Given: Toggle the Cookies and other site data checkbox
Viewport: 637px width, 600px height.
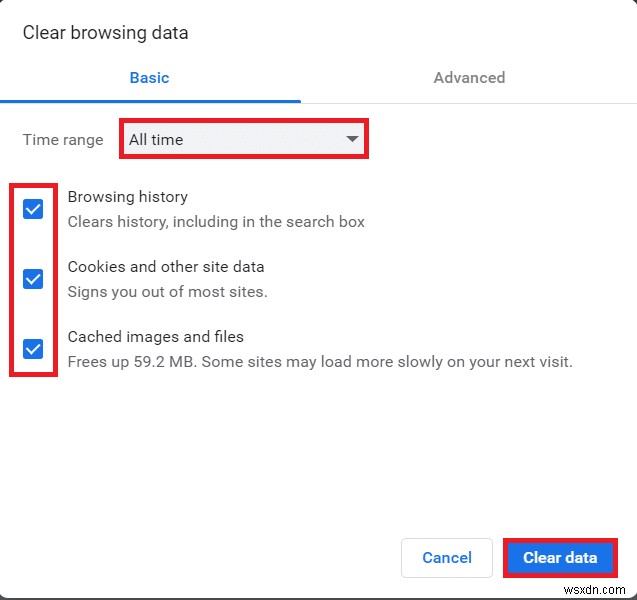Looking at the screenshot, I should pos(33,279).
